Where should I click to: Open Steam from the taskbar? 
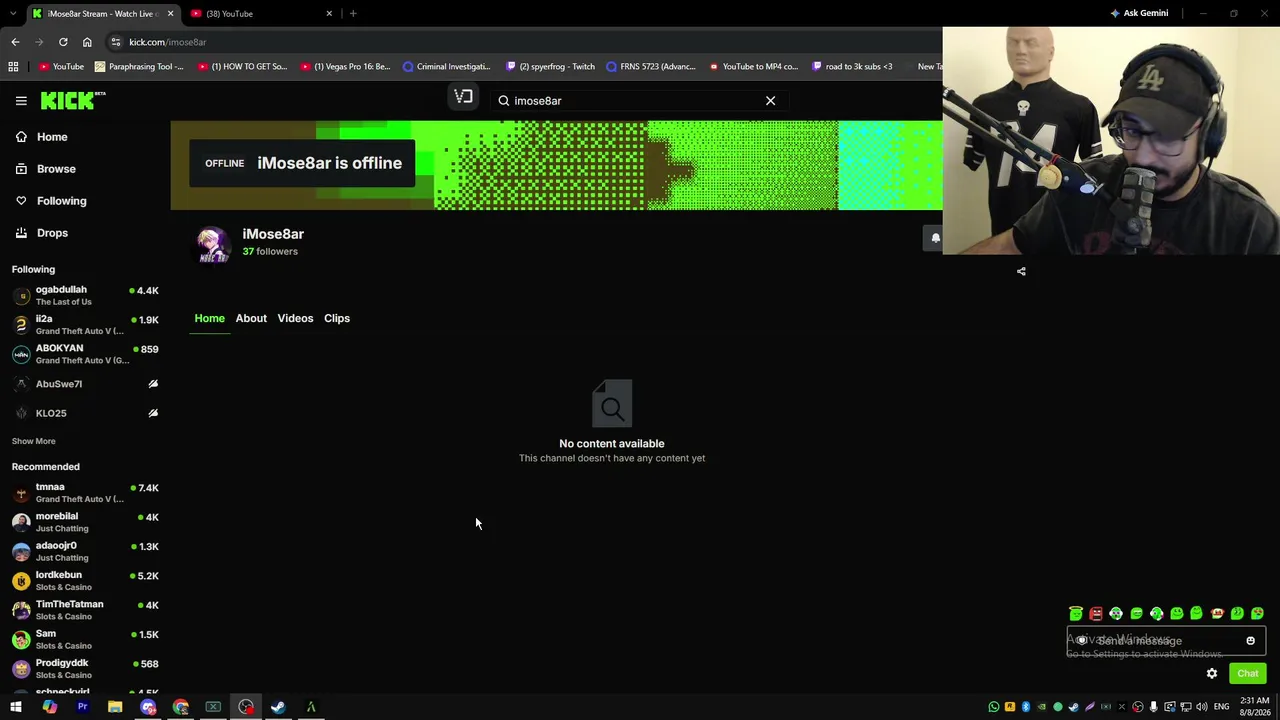[x=278, y=708]
